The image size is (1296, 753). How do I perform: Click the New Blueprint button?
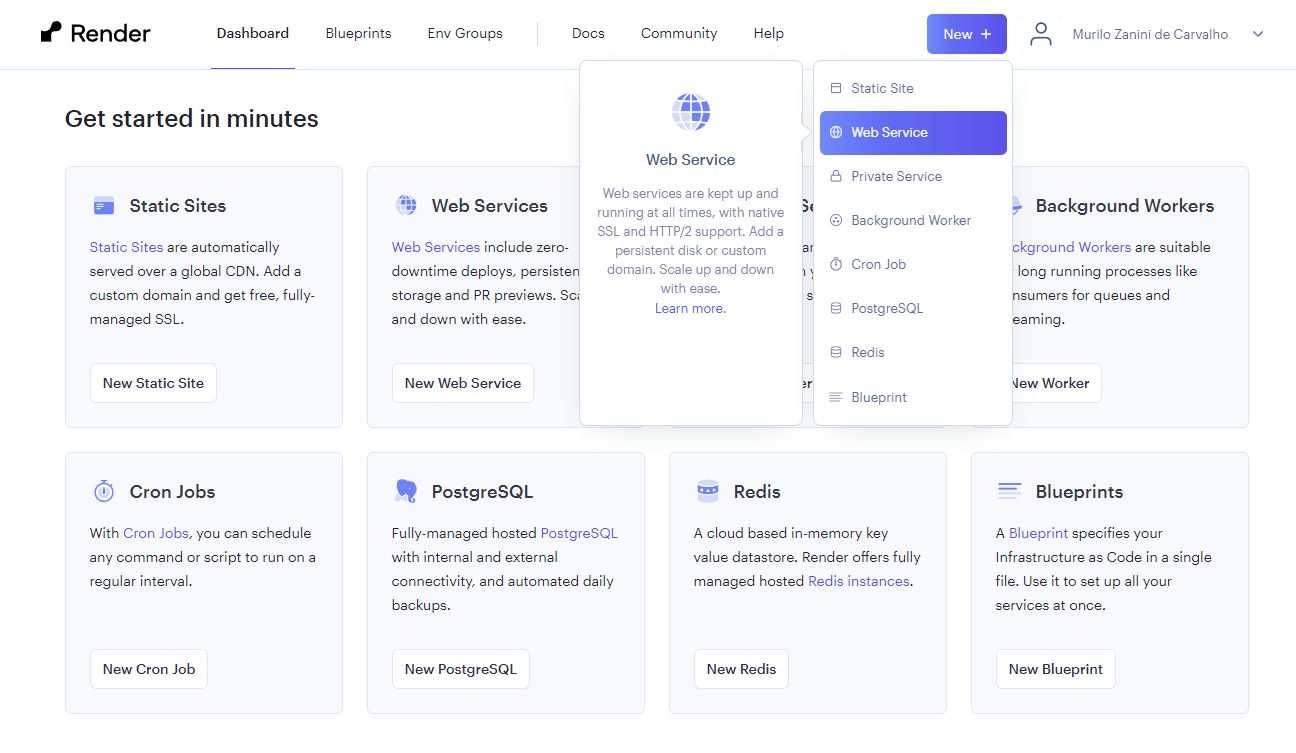[x=1056, y=669]
